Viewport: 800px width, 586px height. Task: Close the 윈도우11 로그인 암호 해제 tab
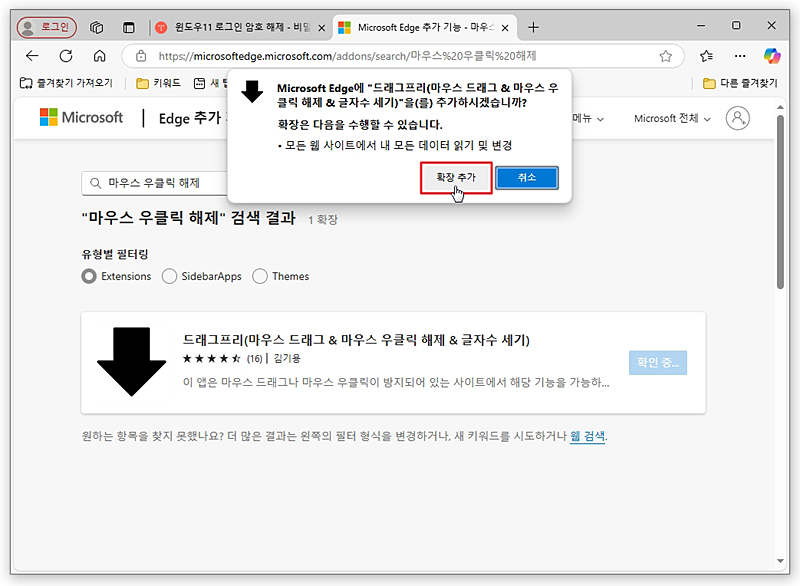coord(322,28)
